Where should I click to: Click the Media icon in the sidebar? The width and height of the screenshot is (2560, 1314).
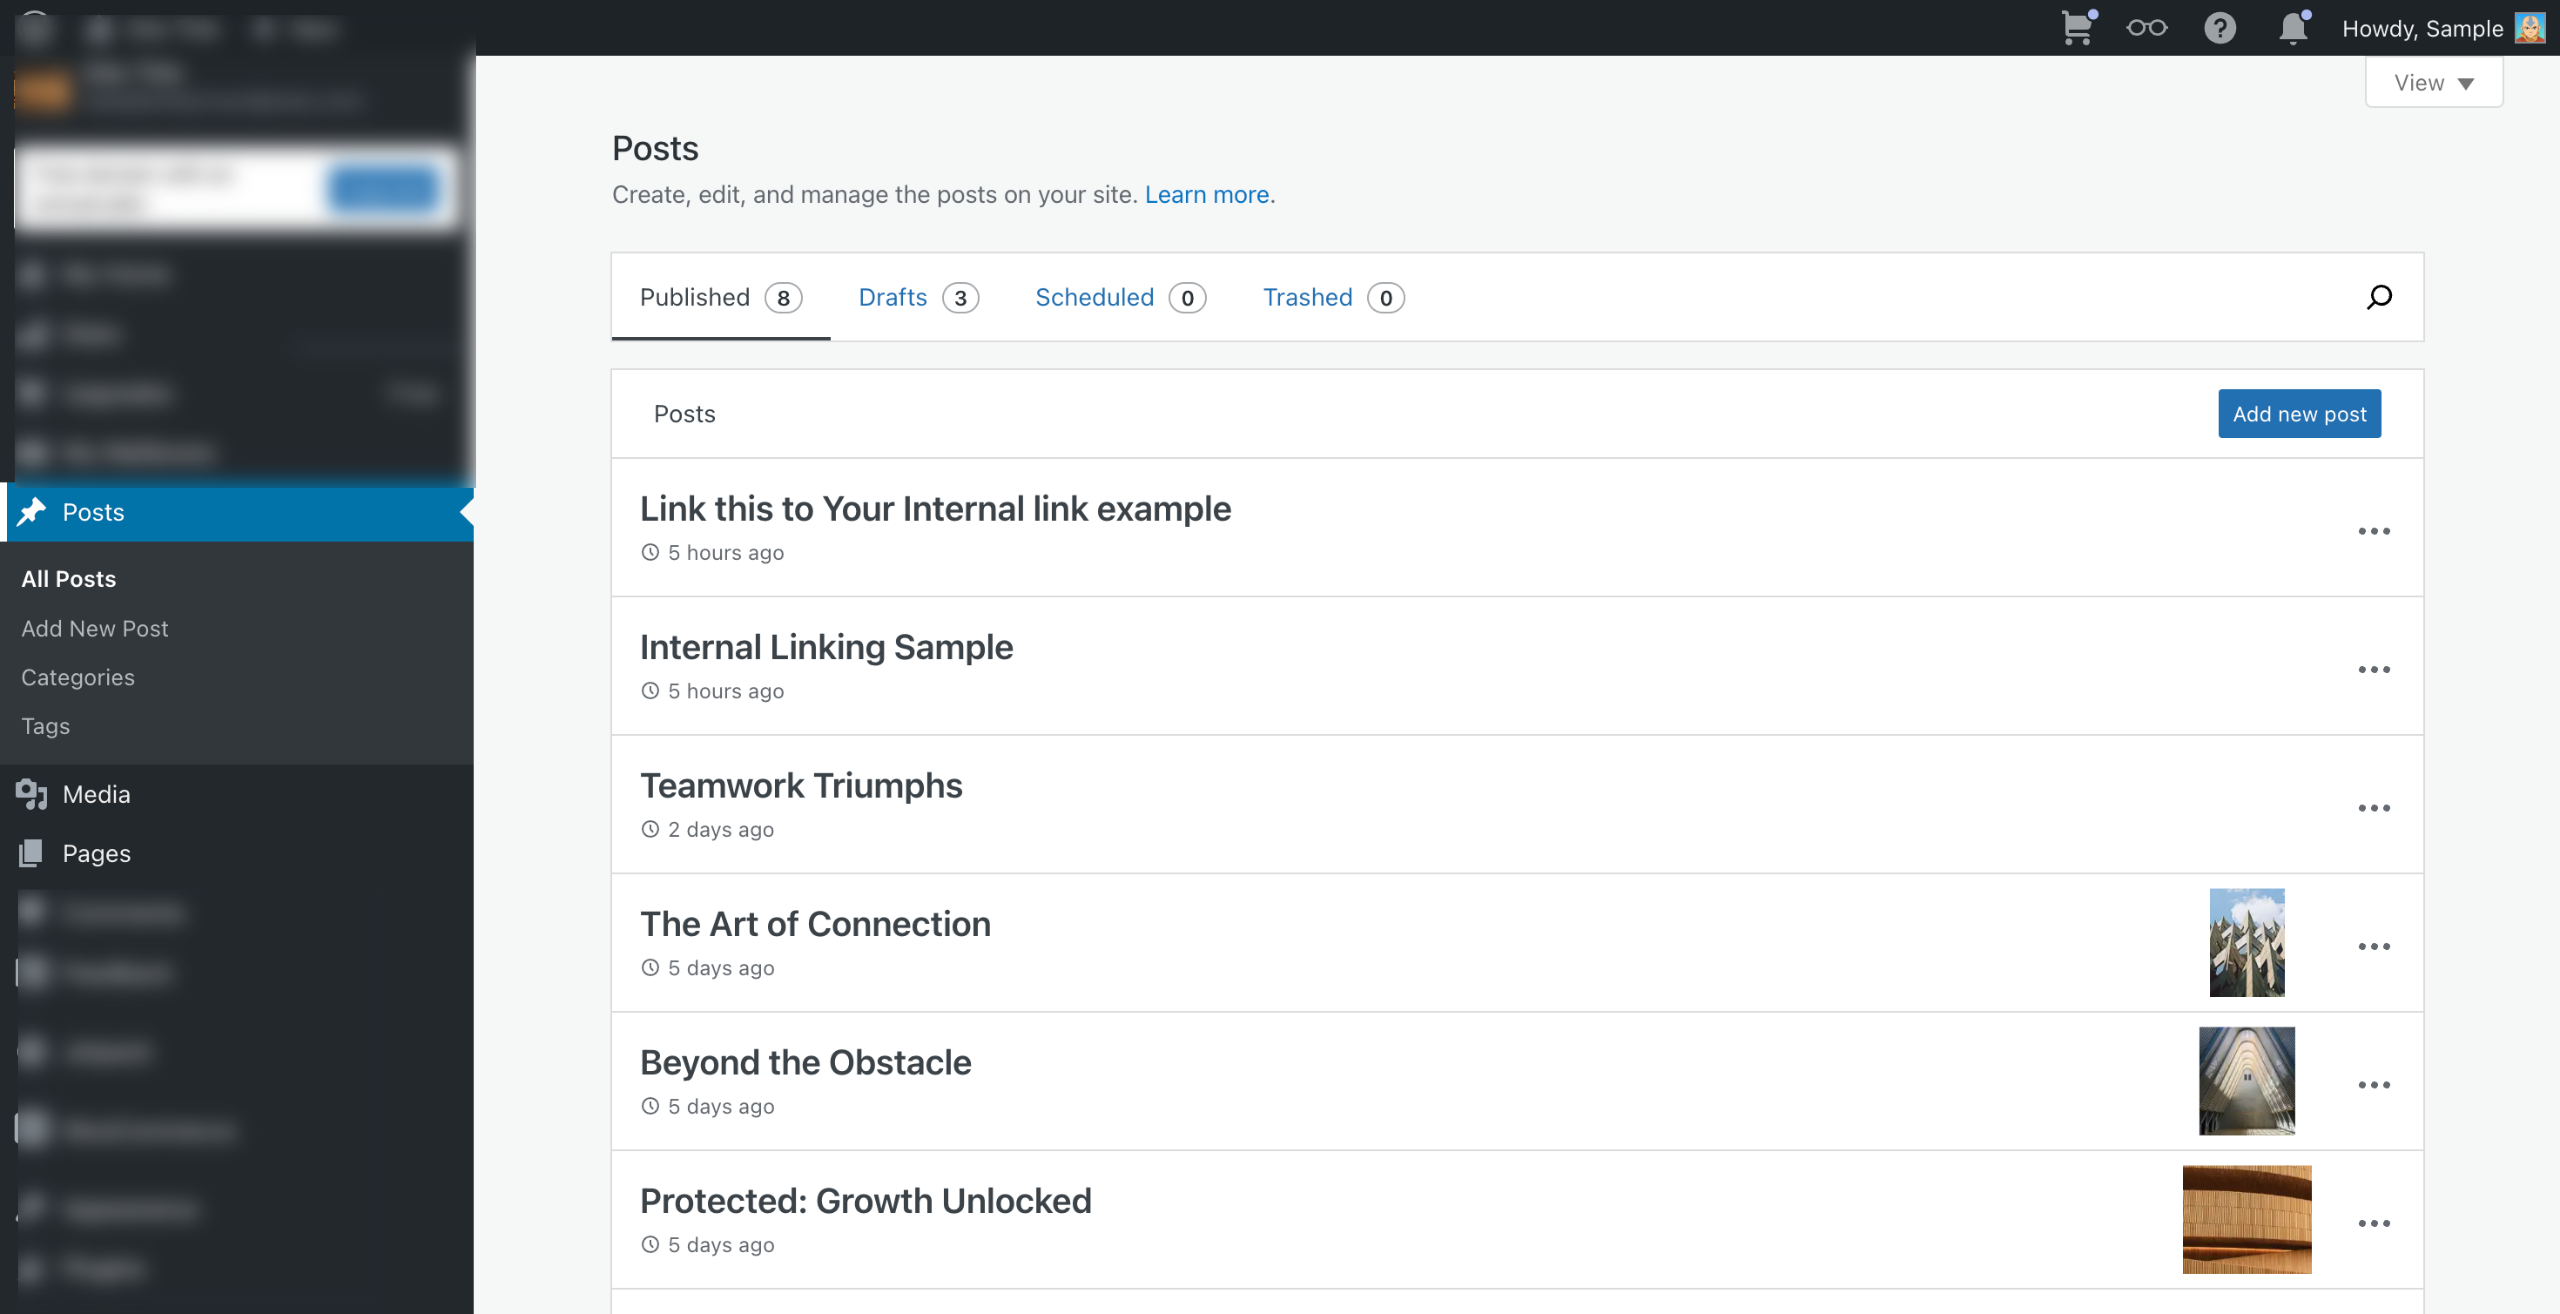click(x=32, y=794)
